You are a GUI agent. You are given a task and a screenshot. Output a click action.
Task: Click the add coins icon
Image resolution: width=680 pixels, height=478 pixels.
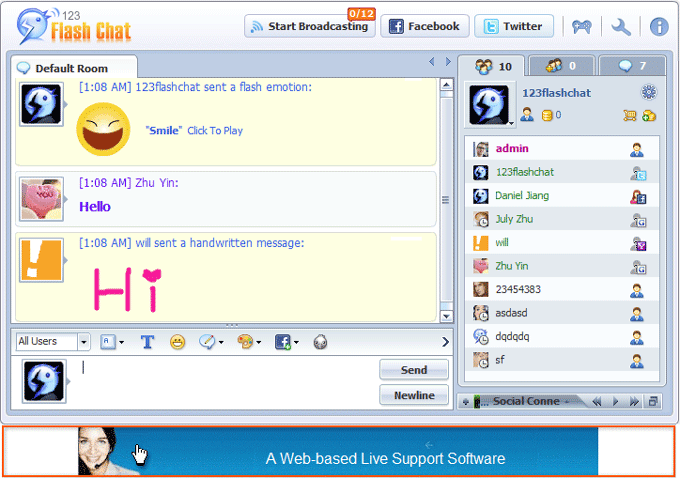[x=649, y=116]
